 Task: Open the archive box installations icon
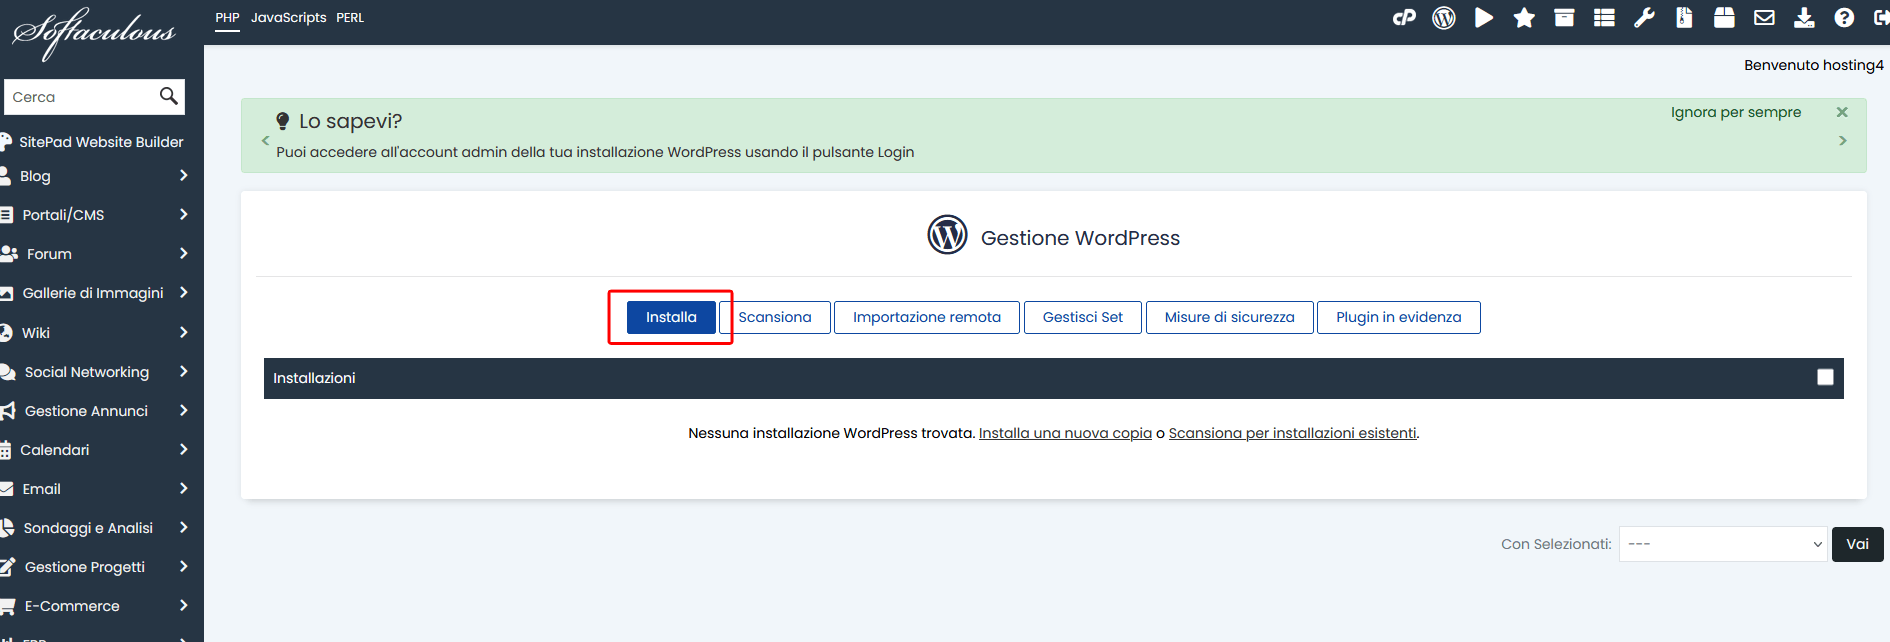[x=1564, y=17]
